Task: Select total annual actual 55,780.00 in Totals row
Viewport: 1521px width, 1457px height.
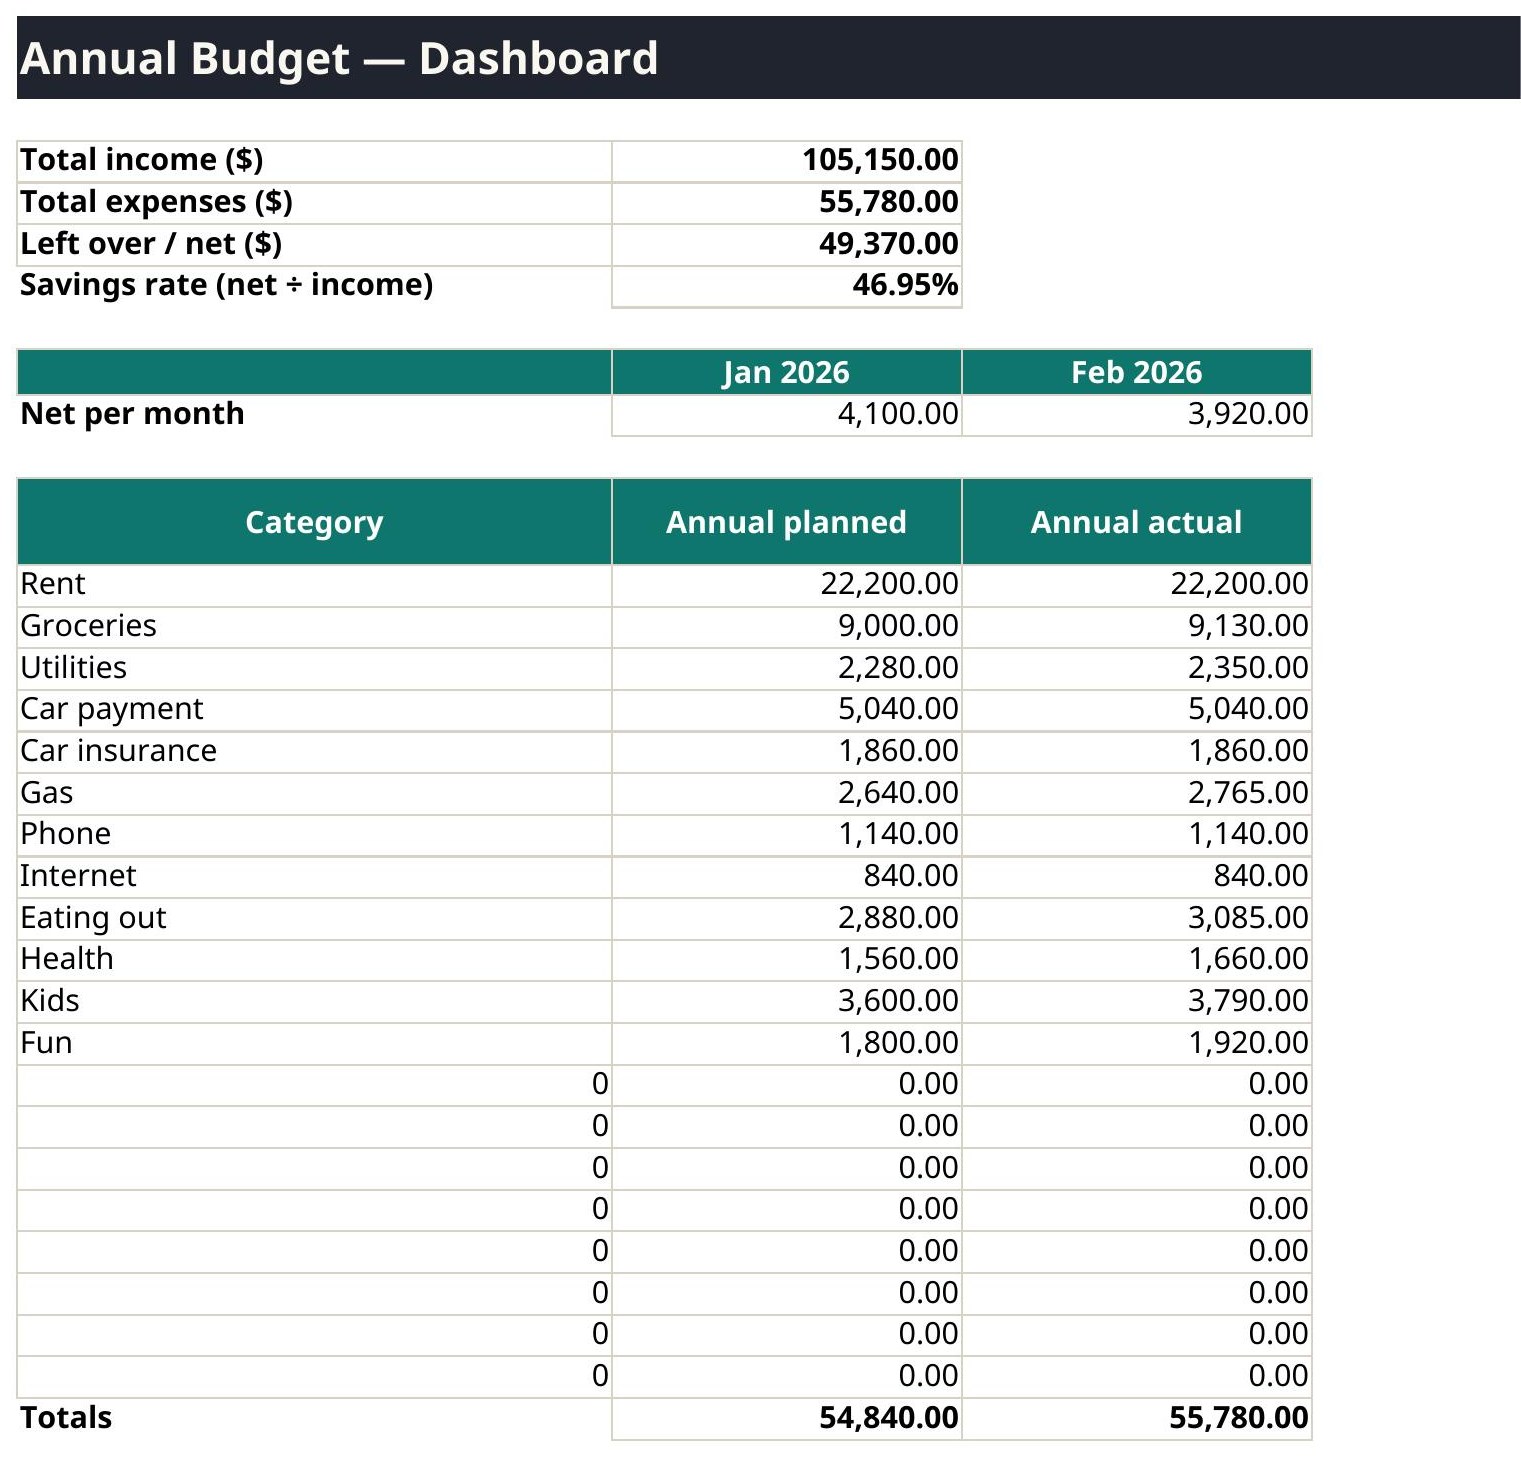Action: point(1136,1419)
